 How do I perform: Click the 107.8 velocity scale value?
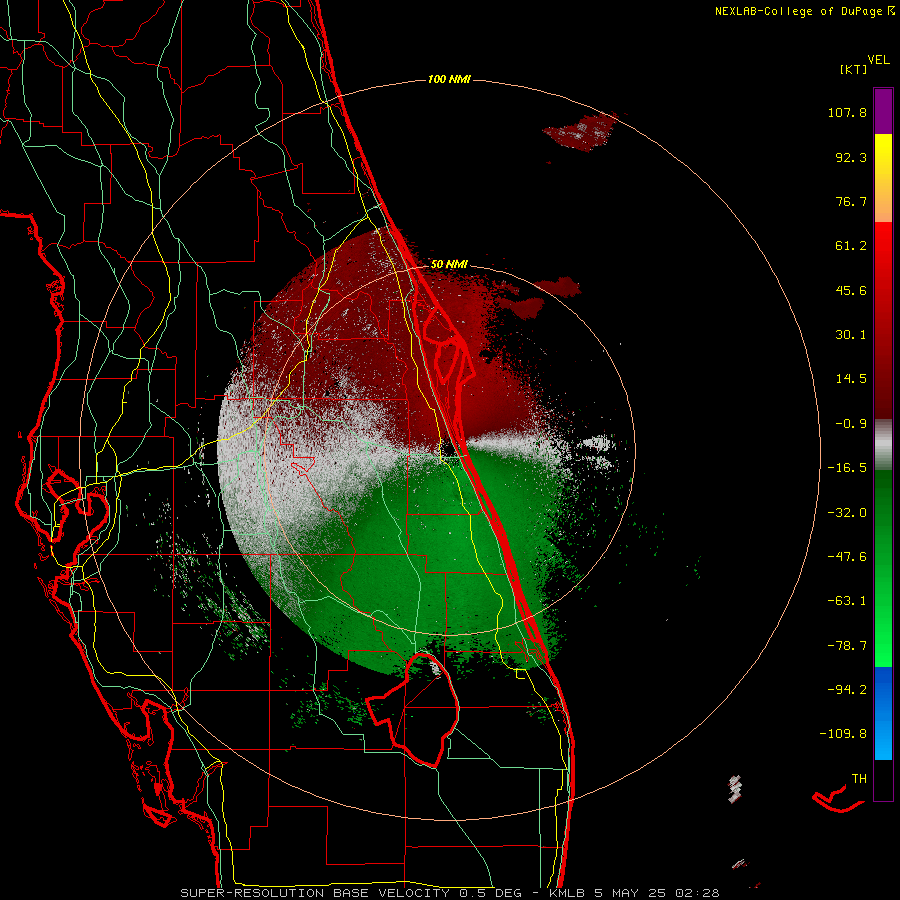[x=847, y=112]
